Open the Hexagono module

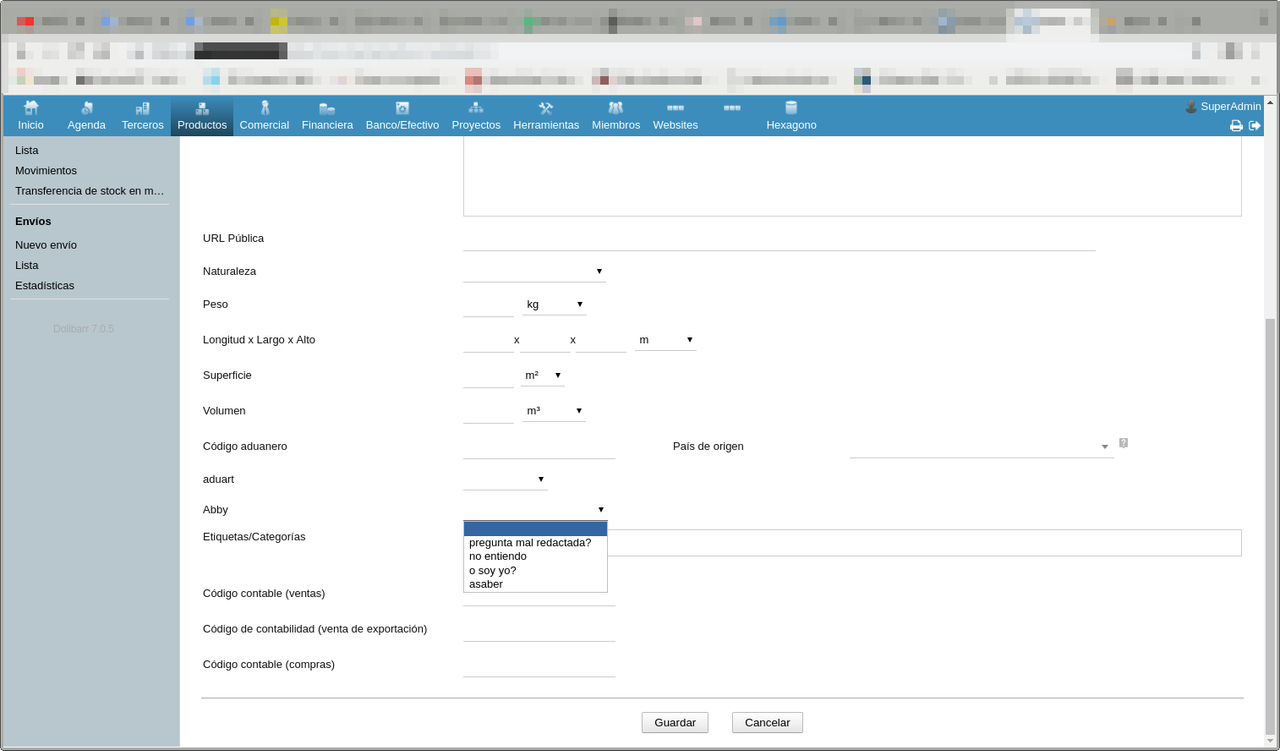click(791, 116)
